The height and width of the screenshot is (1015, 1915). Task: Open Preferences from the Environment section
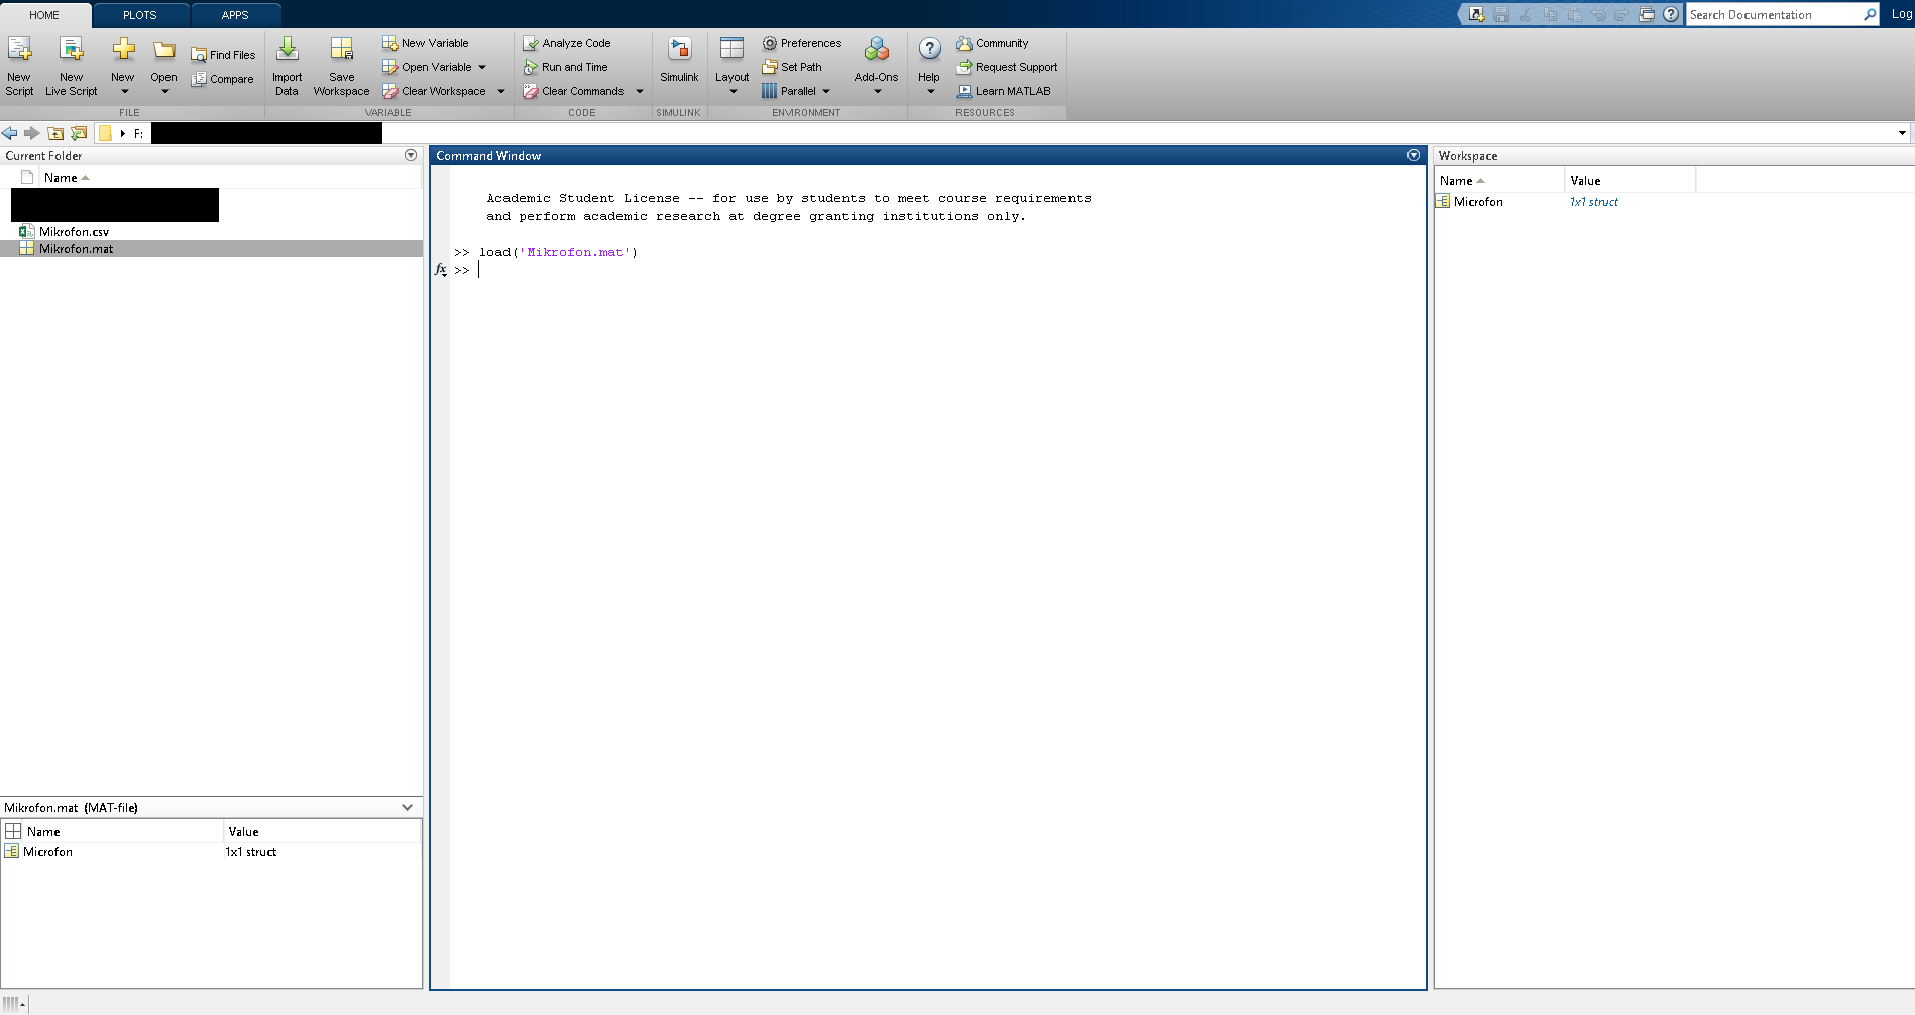pos(802,43)
